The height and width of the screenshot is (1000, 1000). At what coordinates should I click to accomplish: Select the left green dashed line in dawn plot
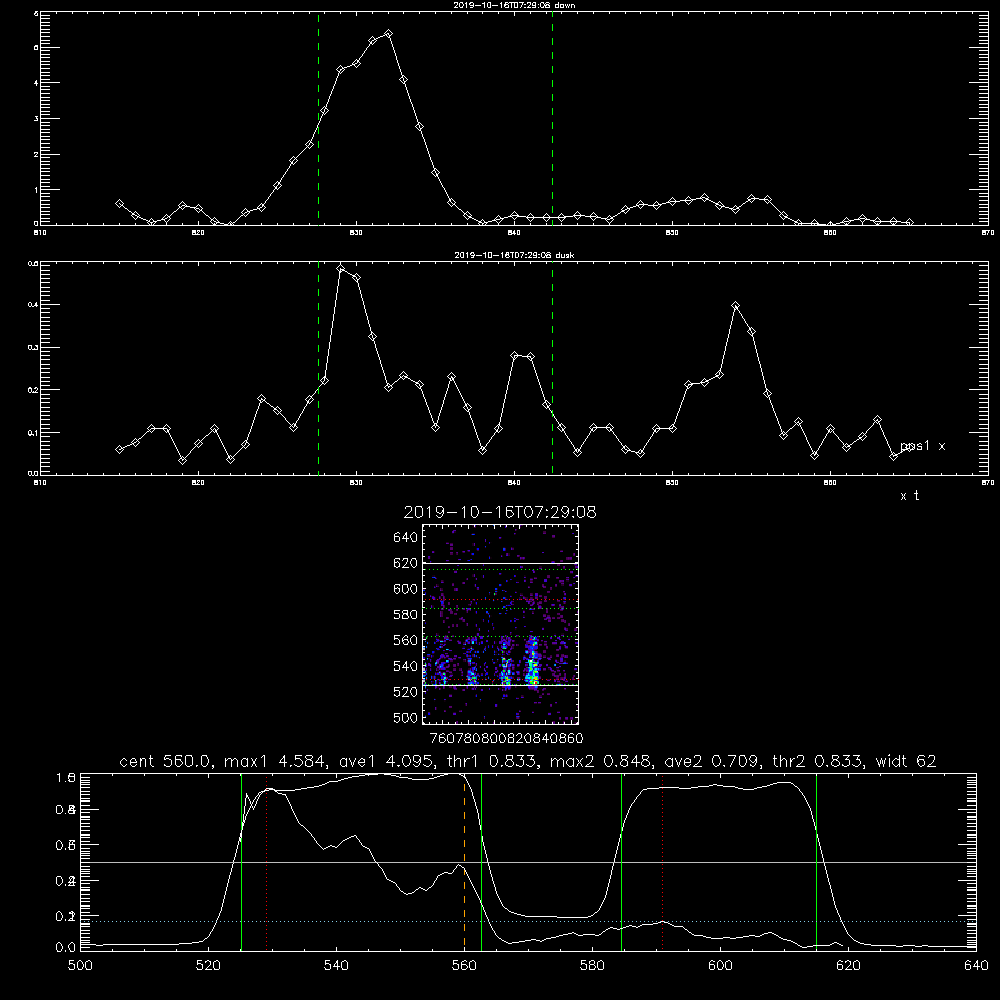pos(318,119)
